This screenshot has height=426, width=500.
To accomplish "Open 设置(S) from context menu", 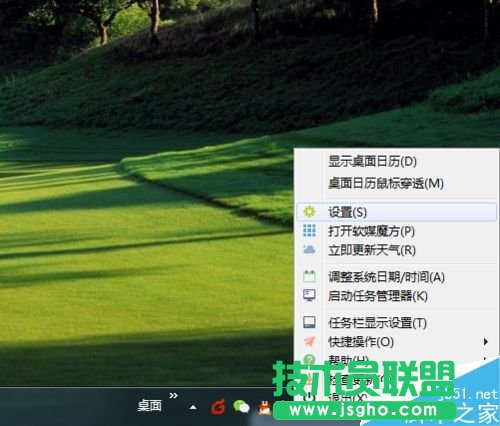I will 396,212.
